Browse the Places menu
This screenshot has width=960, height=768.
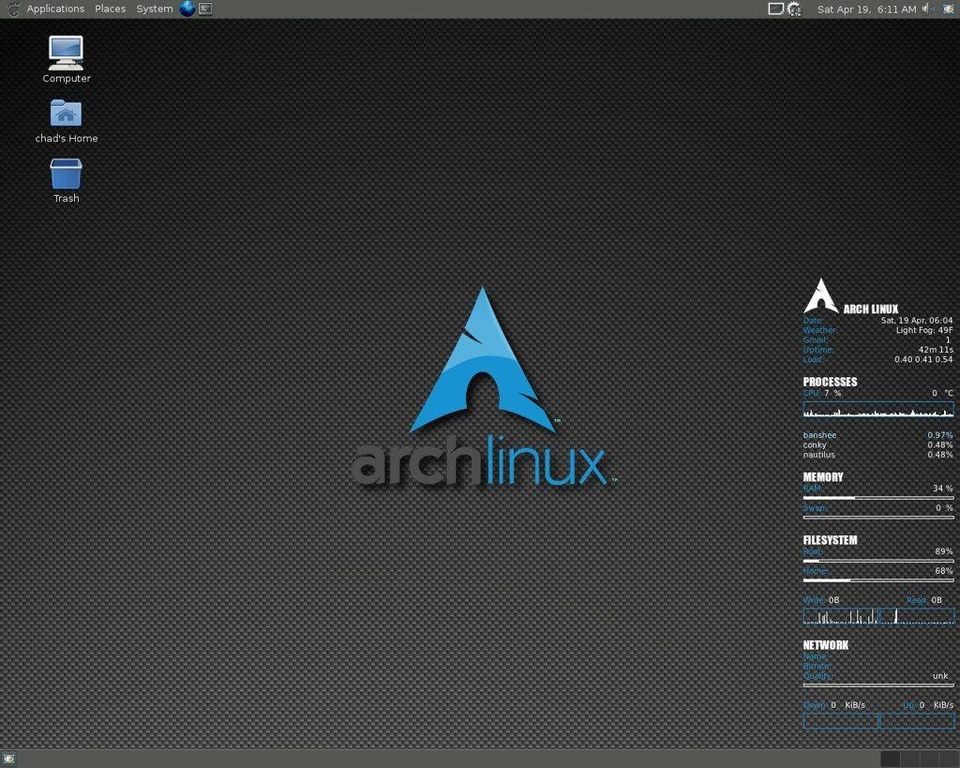click(x=110, y=9)
